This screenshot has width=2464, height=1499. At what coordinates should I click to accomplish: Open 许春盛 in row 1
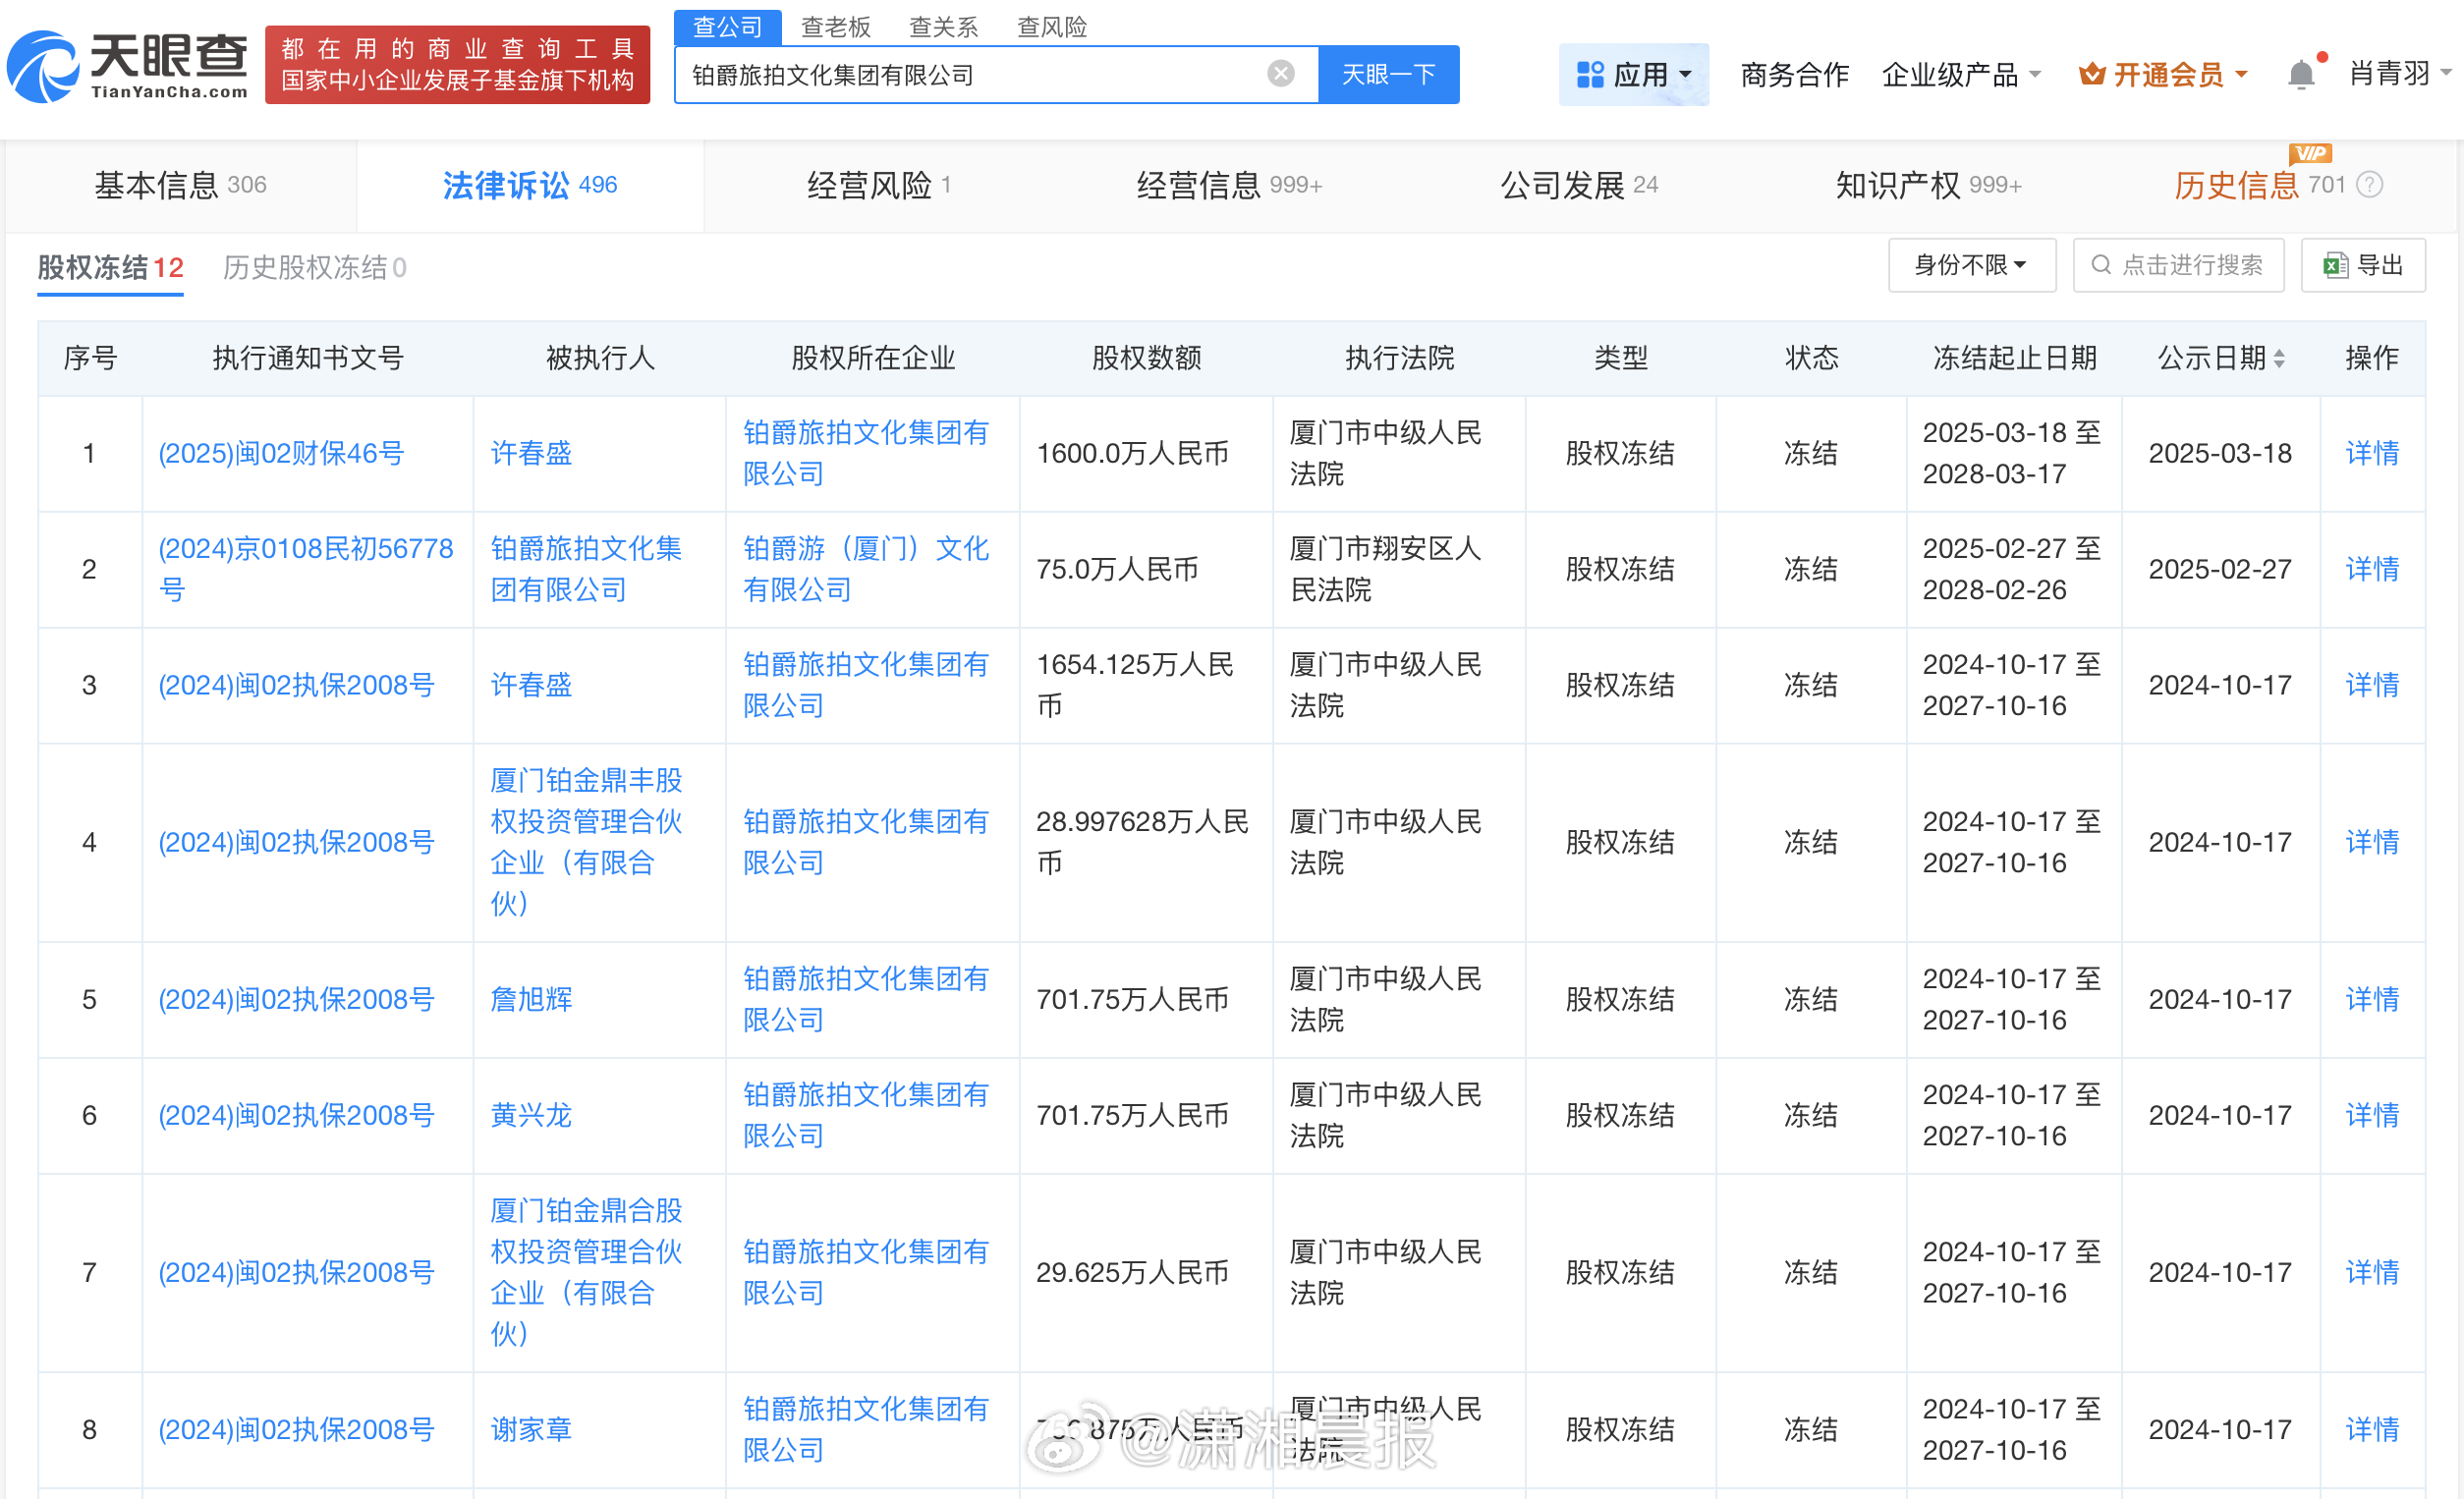pos(531,453)
